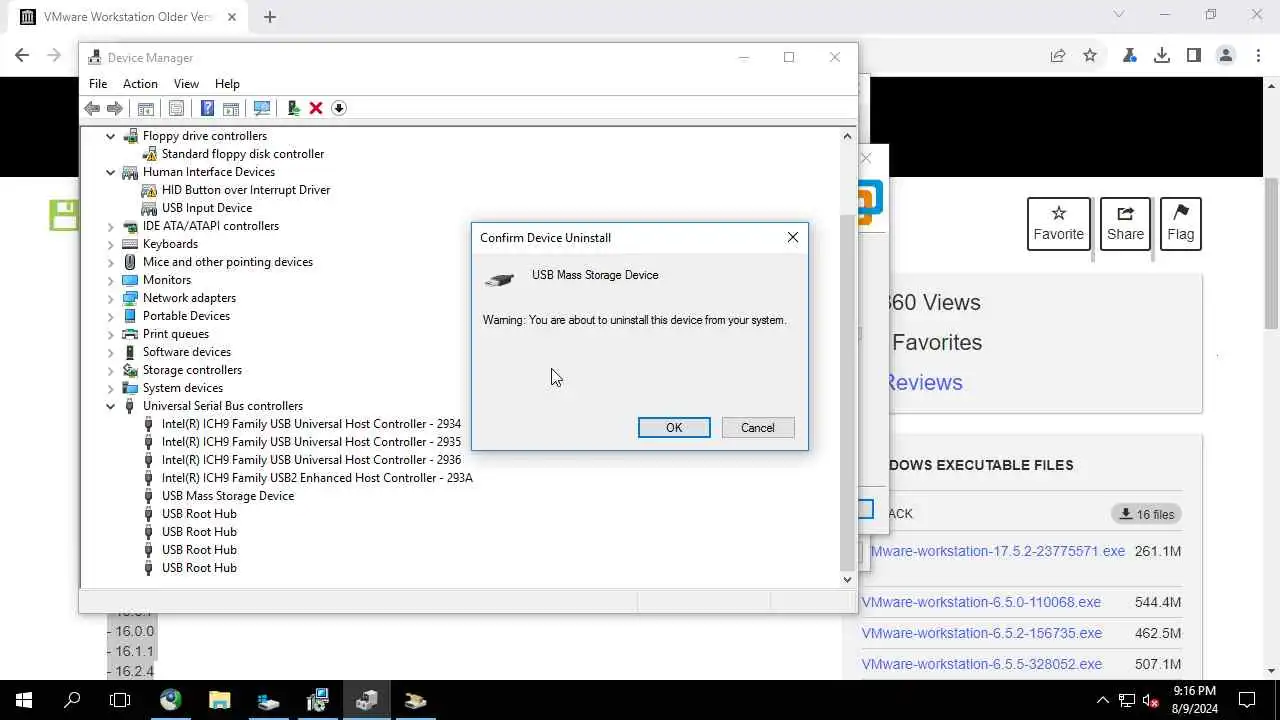The width and height of the screenshot is (1280, 720).
Task: Select Standard floppy disk controller
Action: pos(242,154)
